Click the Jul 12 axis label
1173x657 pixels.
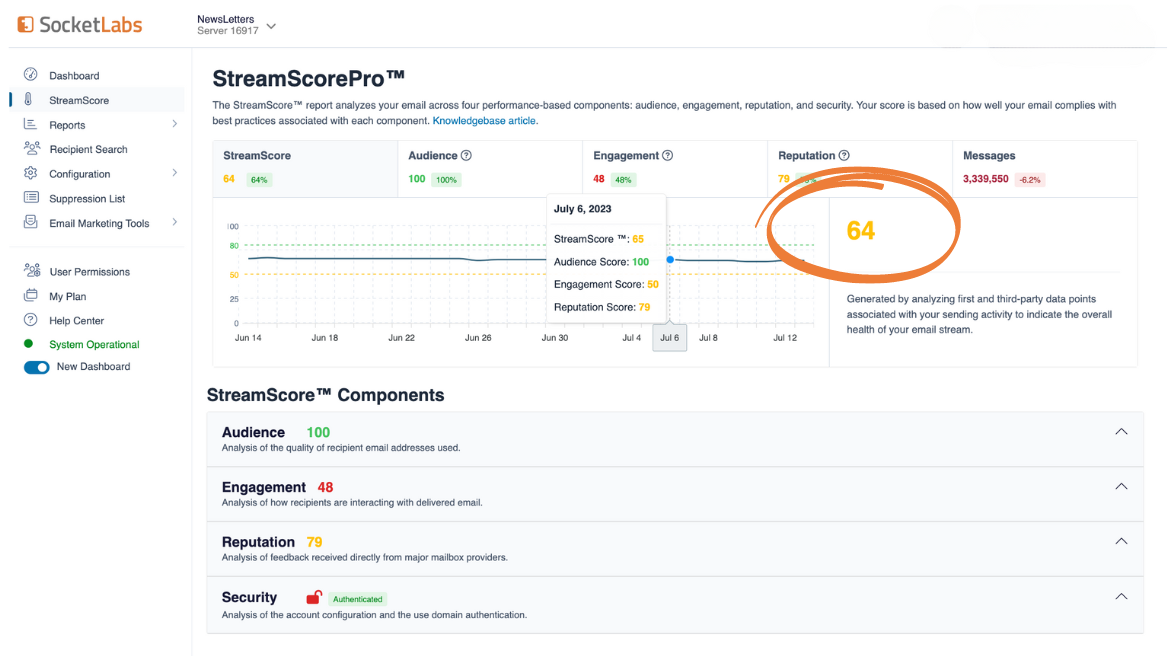tap(785, 337)
